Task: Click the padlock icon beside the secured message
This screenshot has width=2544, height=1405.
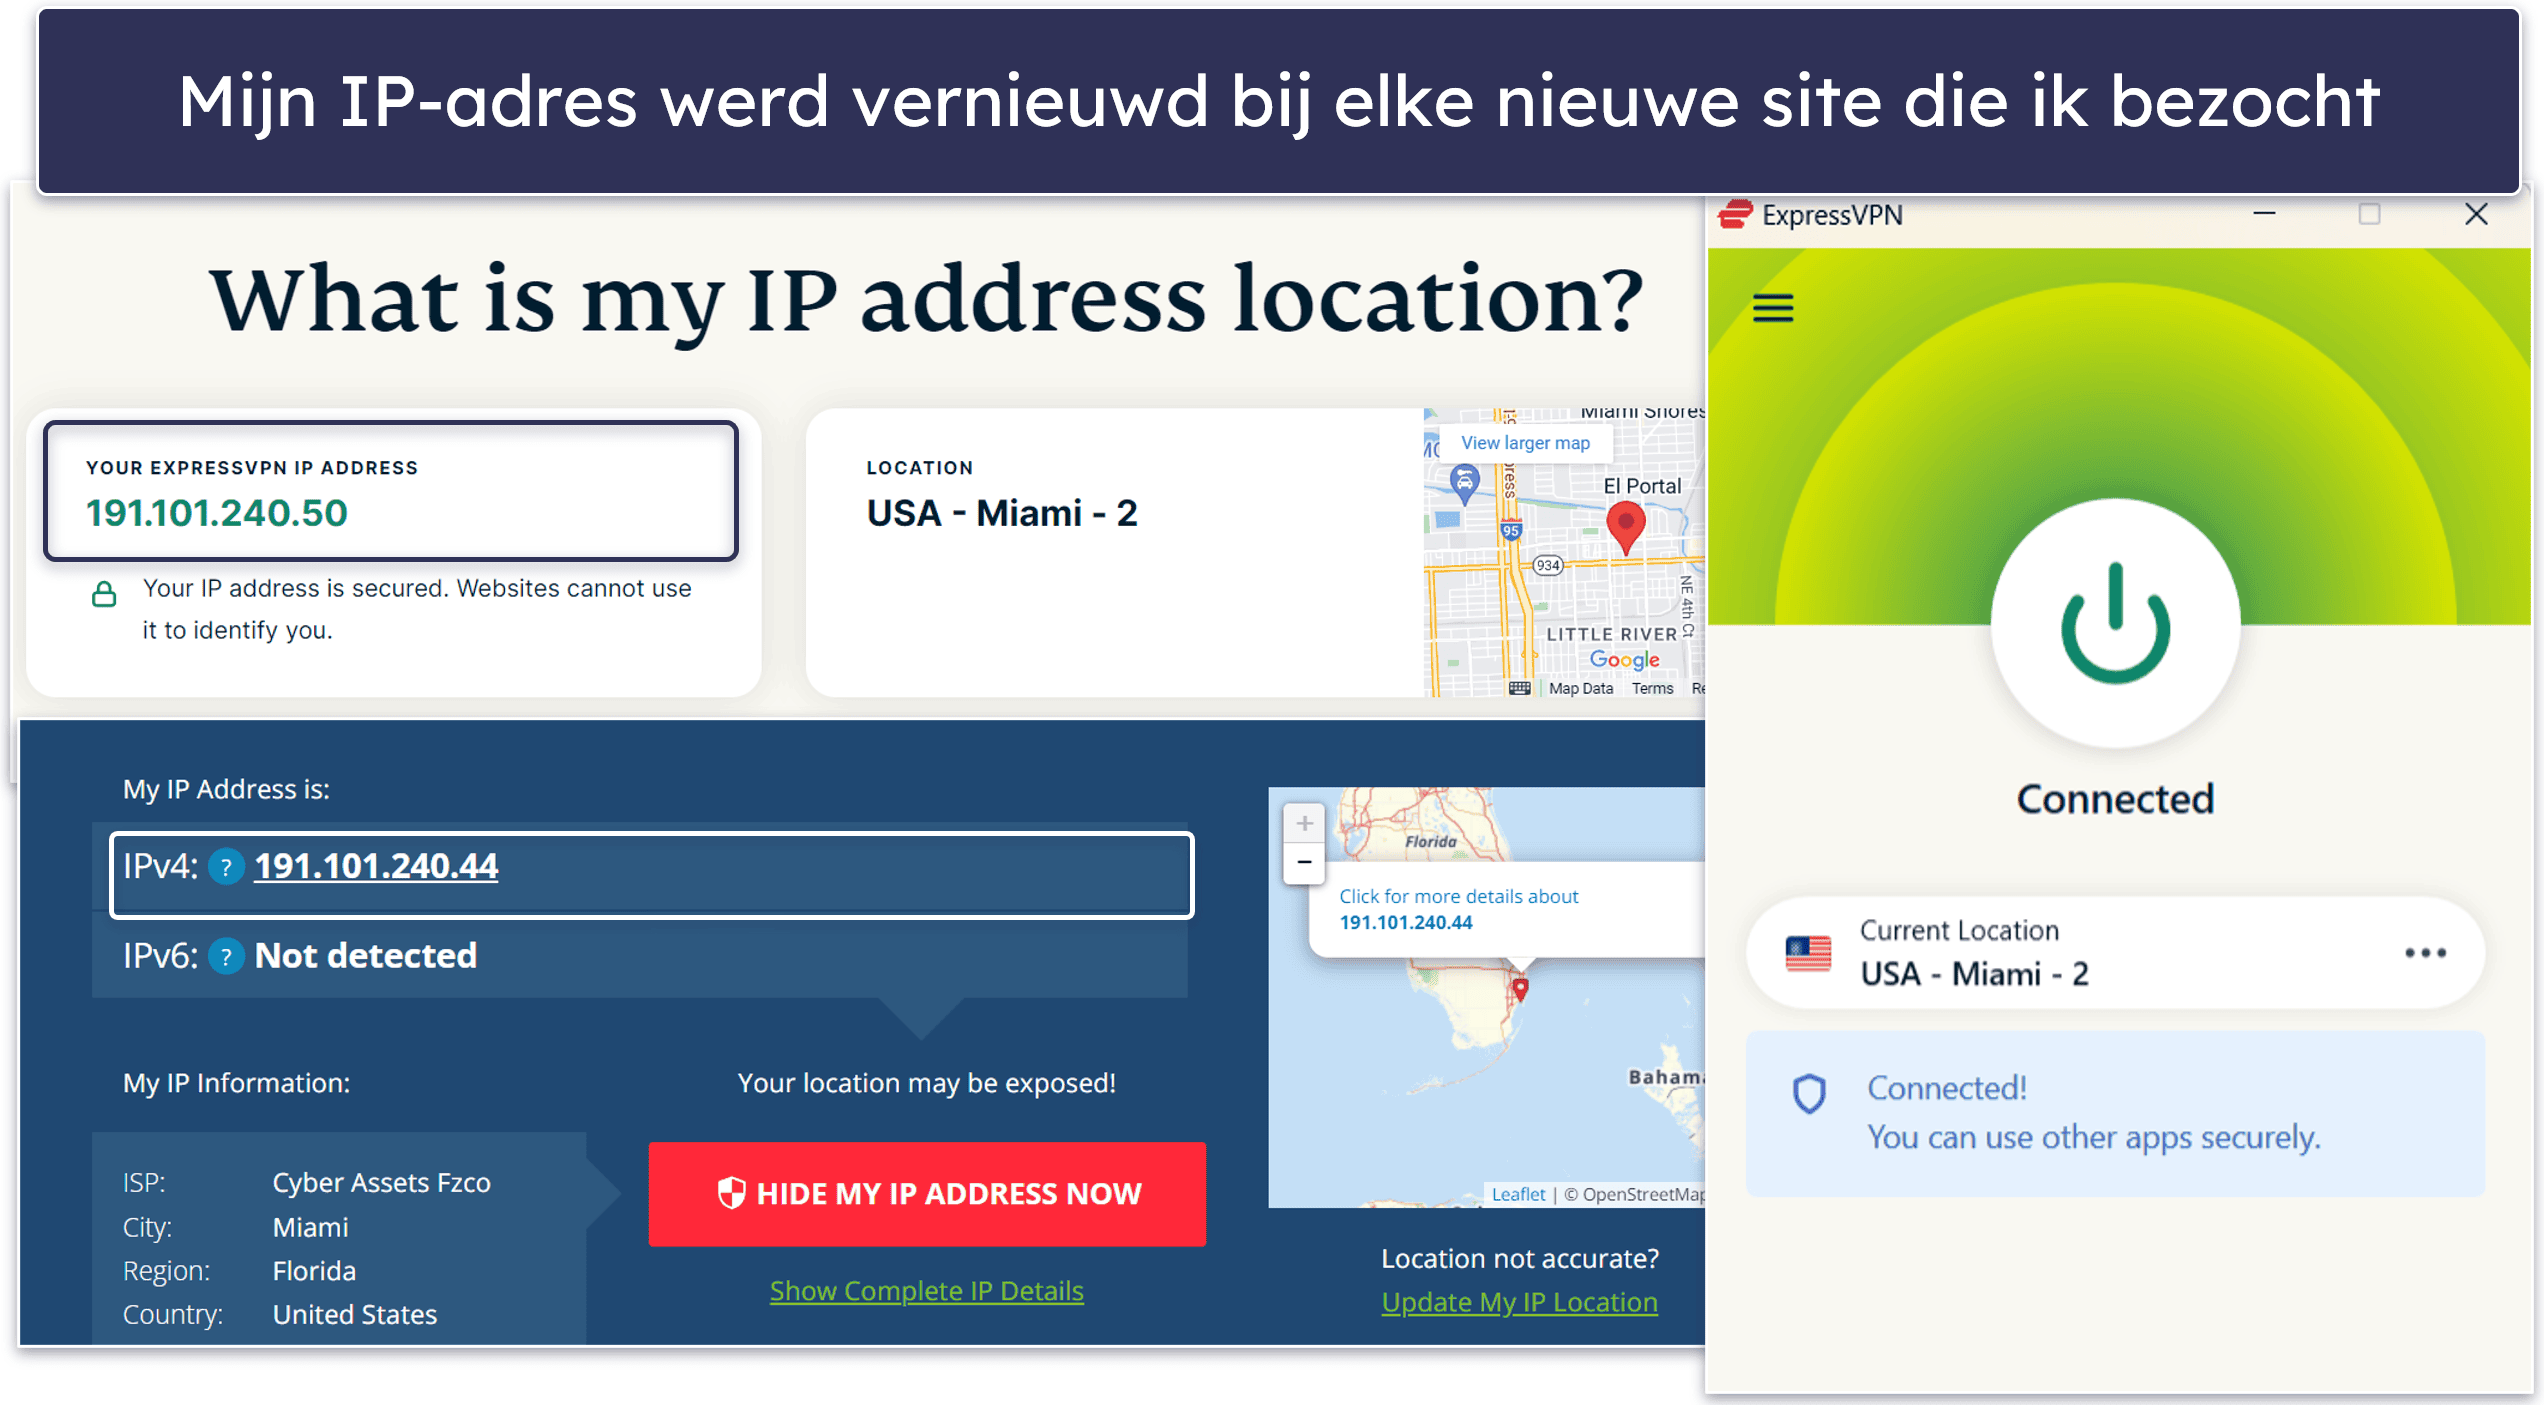Action: click(x=104, y=594)
